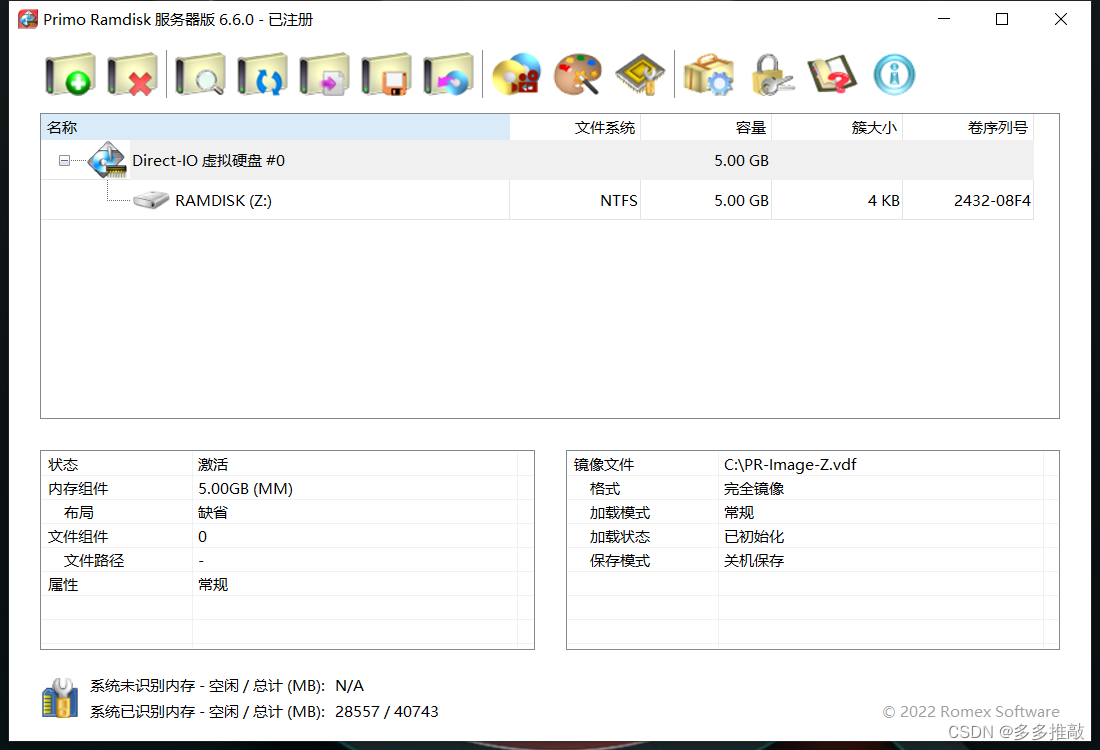This screenshot has width=1100, height=750.
Task: Open the password lock security tool
Action: 772,73
